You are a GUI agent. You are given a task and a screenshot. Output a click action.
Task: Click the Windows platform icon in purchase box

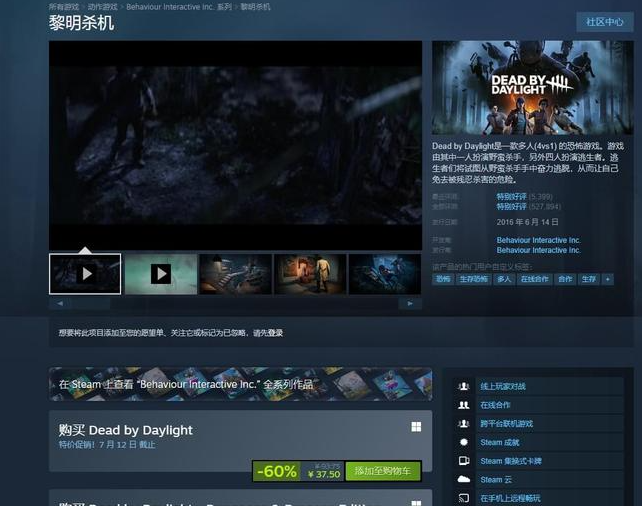[416, 427]
